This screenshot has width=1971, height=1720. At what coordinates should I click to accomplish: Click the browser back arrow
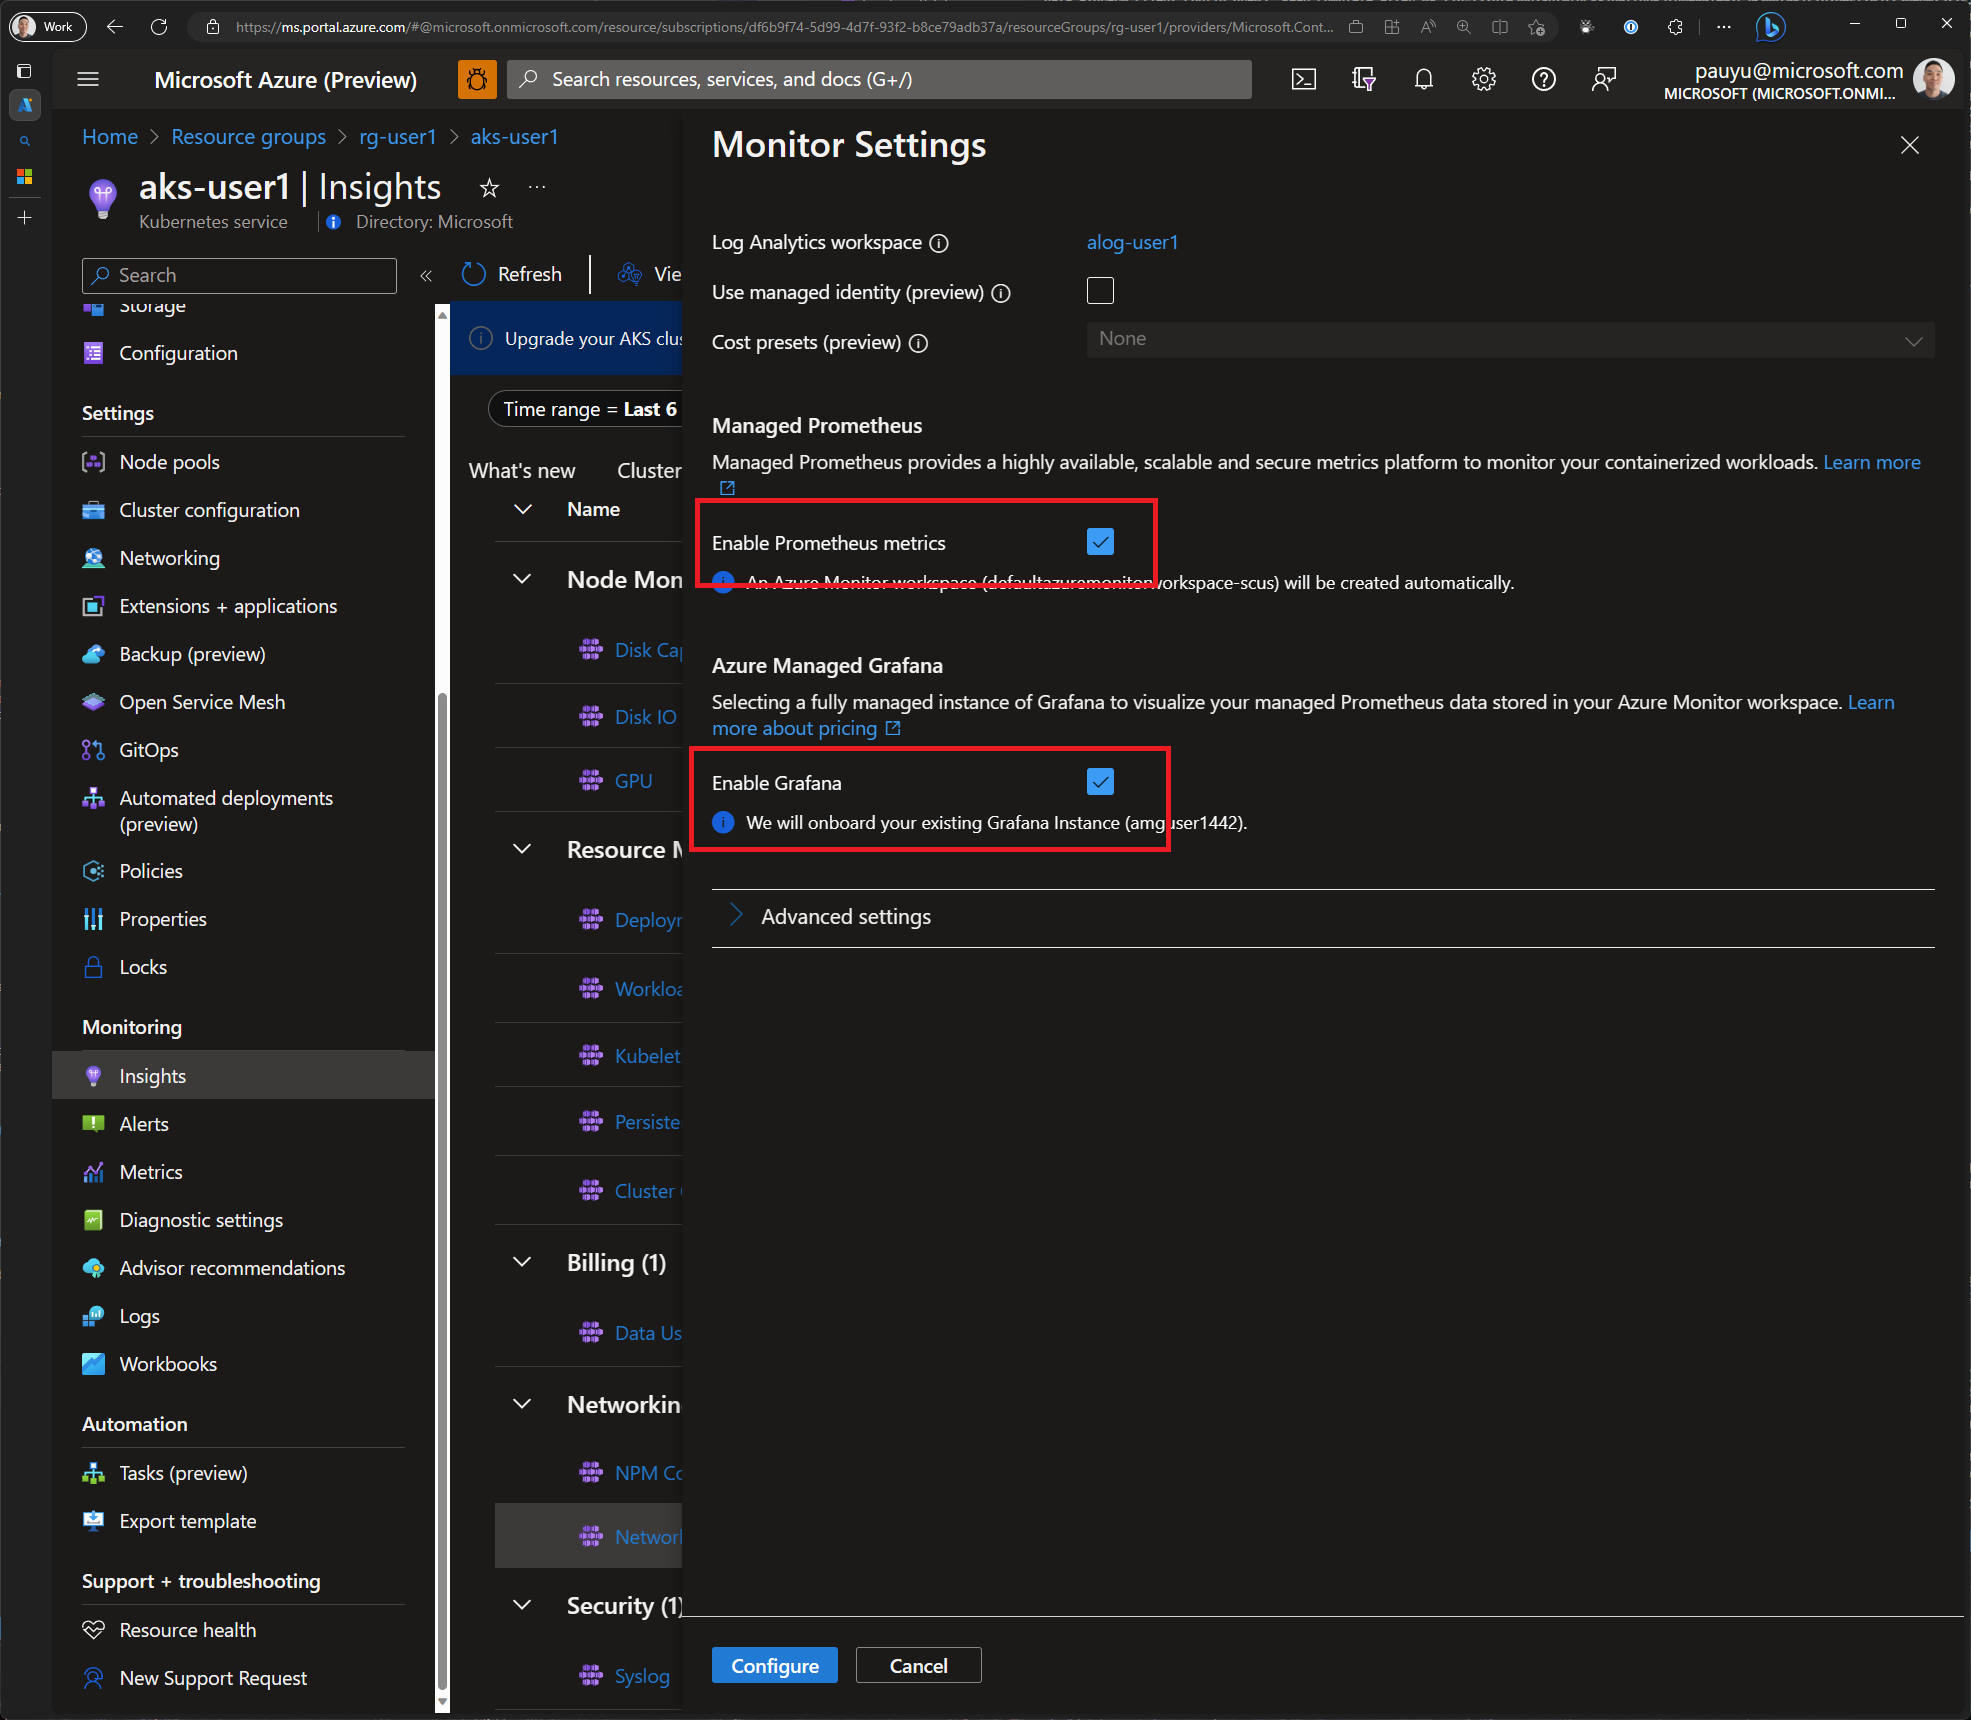115,27
